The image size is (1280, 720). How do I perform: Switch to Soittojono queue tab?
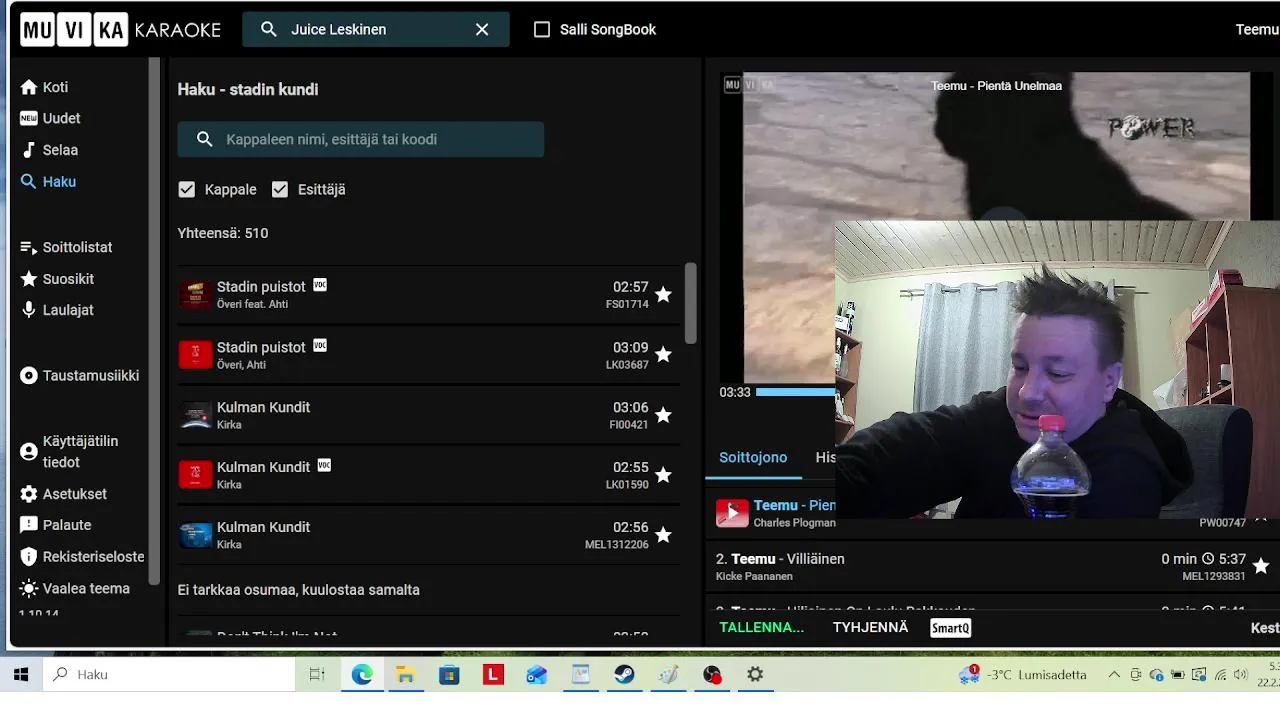click(753, 457)
